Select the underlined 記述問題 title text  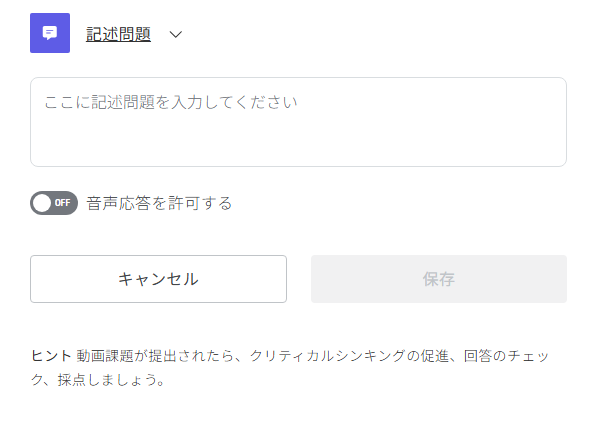point(118,34)
